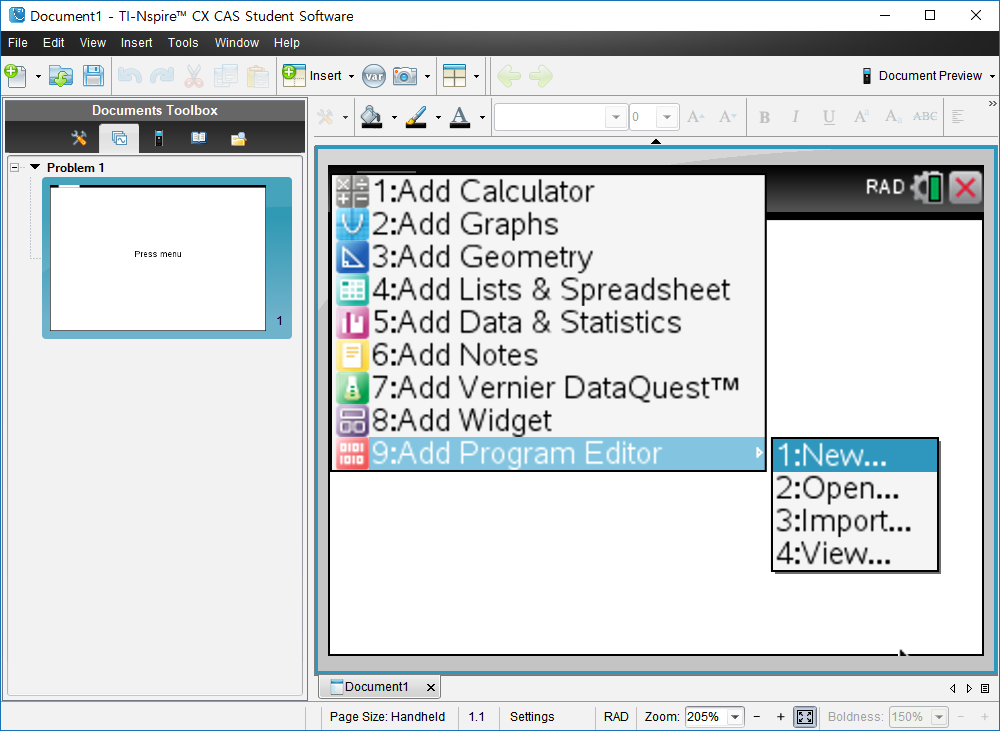Click the Undo arrow icon
Image resolution: width=1000 pixels, height=731 pixels.
coord(130,76)
